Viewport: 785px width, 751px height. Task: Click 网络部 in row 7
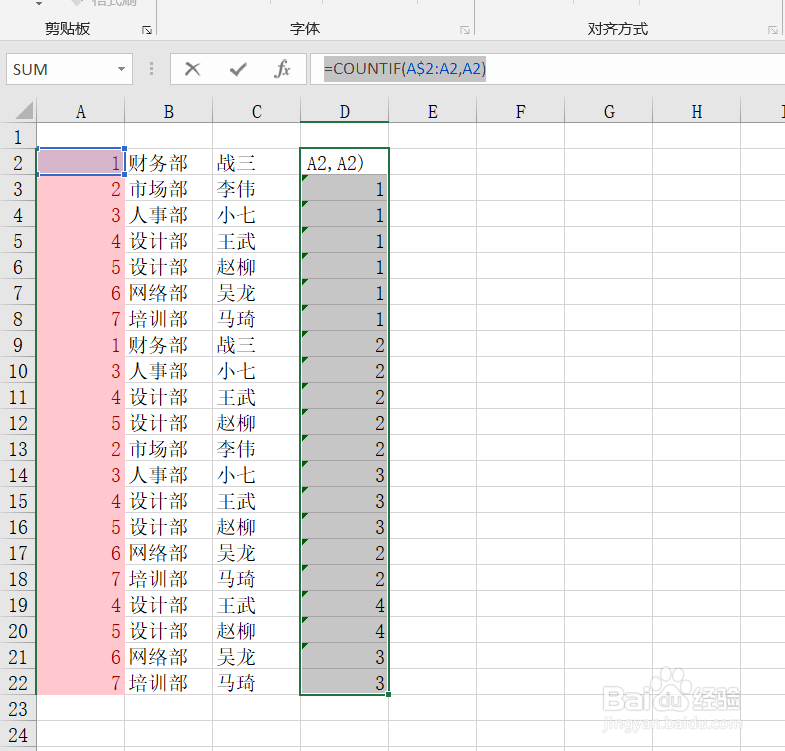(158, 293)
